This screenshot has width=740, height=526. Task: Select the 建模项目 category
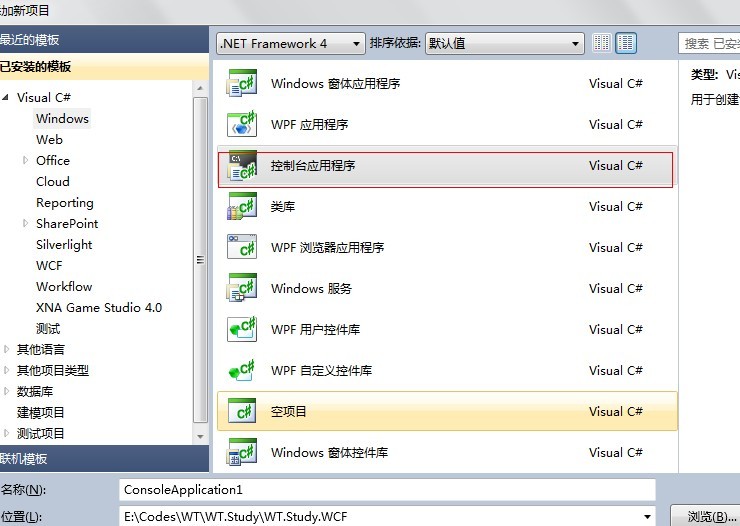pyautogui.click(x=41, y=412)
